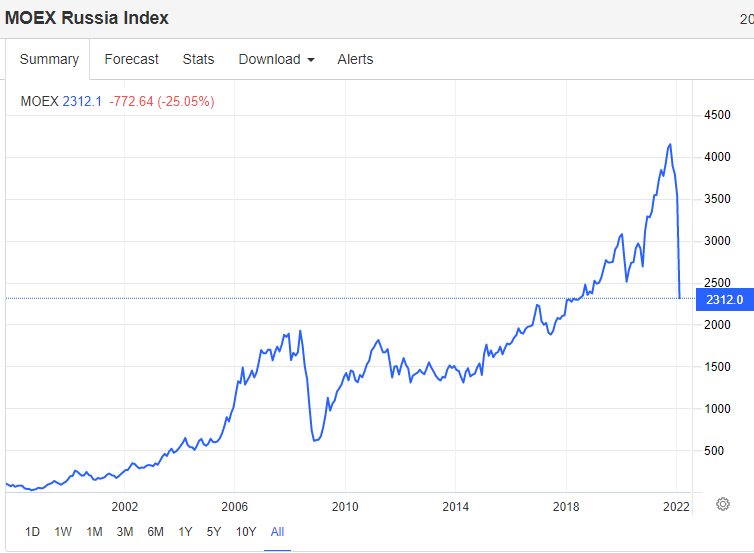Select the 10Y time range
This screenshot has width=754, height=553.
246,532
